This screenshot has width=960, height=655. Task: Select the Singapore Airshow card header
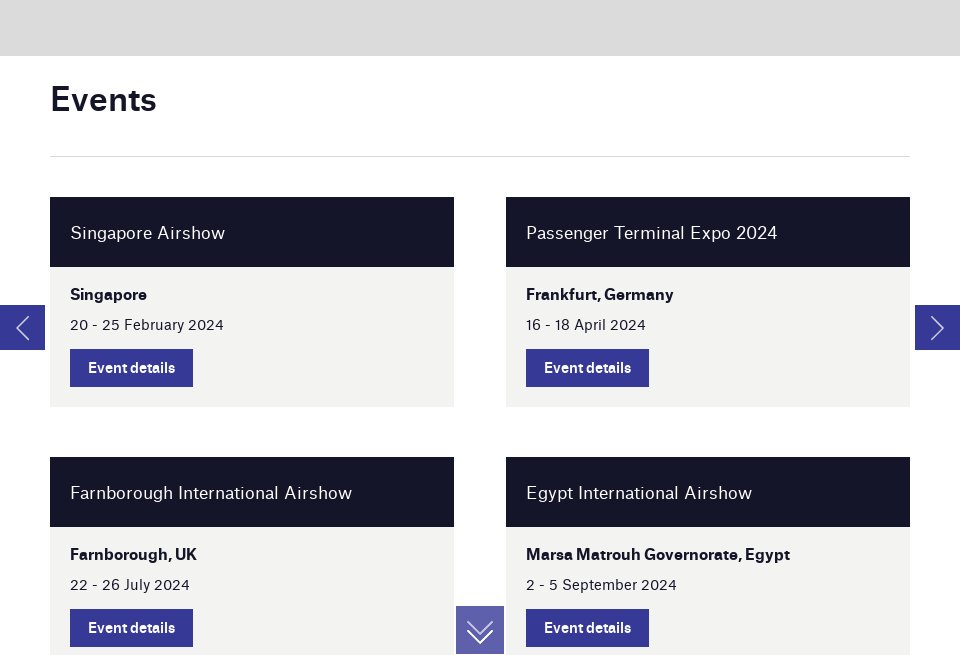(147, 232)
